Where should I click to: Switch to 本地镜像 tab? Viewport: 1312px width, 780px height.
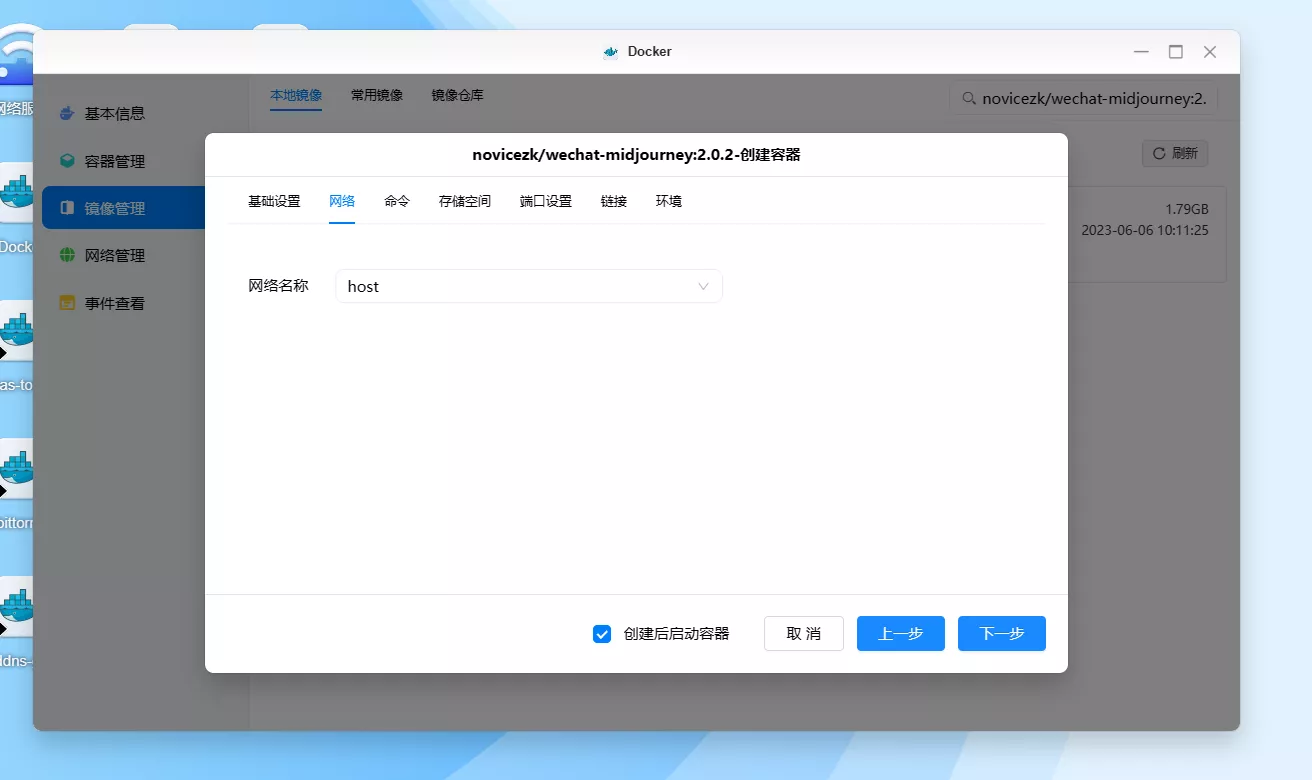[296, 95]
